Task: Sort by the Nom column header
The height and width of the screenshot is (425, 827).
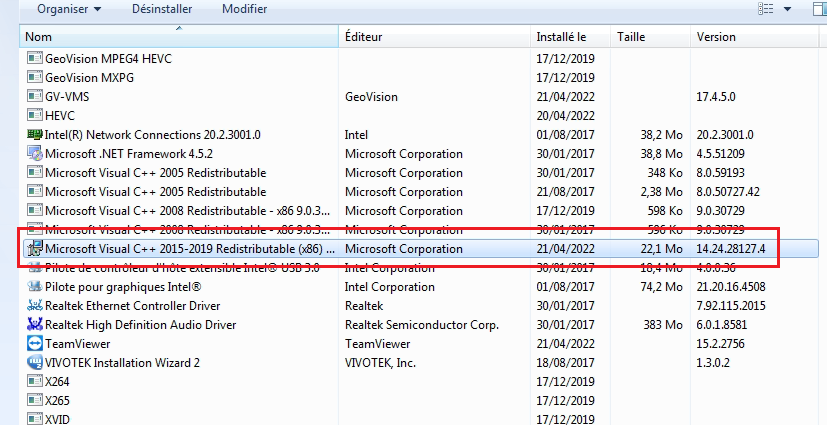Action: tap(179, 37)
